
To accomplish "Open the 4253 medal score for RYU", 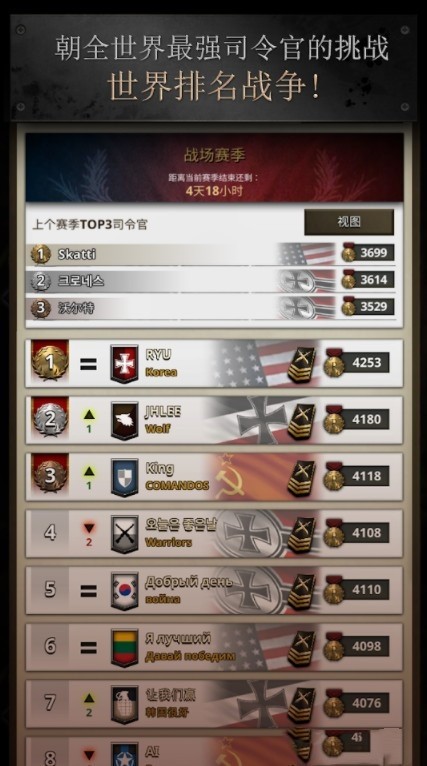I will pos(357,362).
